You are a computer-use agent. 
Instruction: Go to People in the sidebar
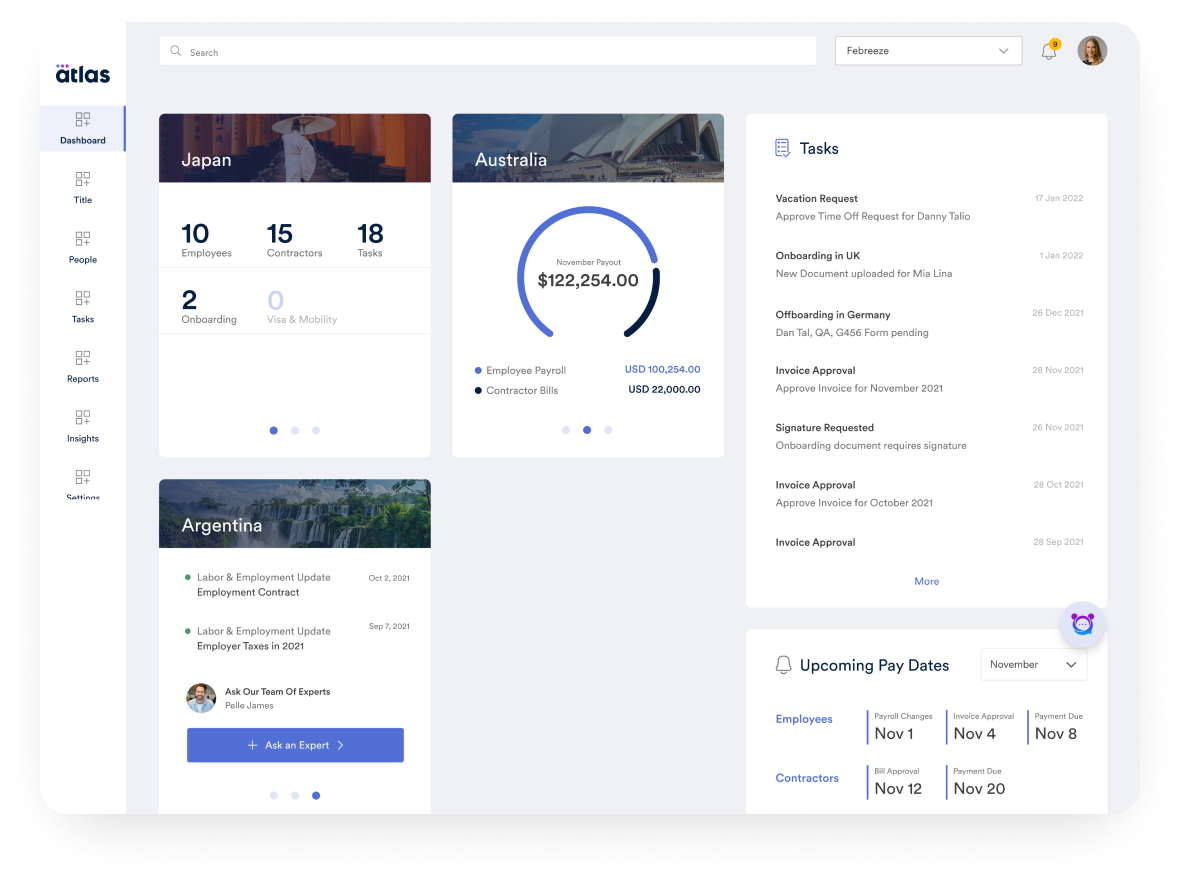coord(83,248)
